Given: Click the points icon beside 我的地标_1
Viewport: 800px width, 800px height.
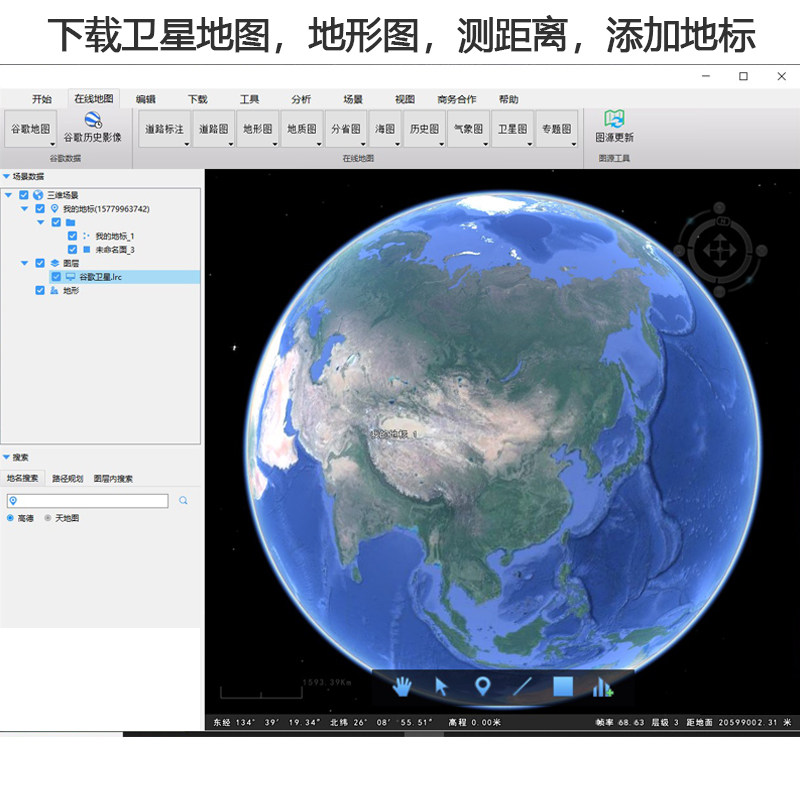Looking at the screenshot, I should (x=86, y=236).
